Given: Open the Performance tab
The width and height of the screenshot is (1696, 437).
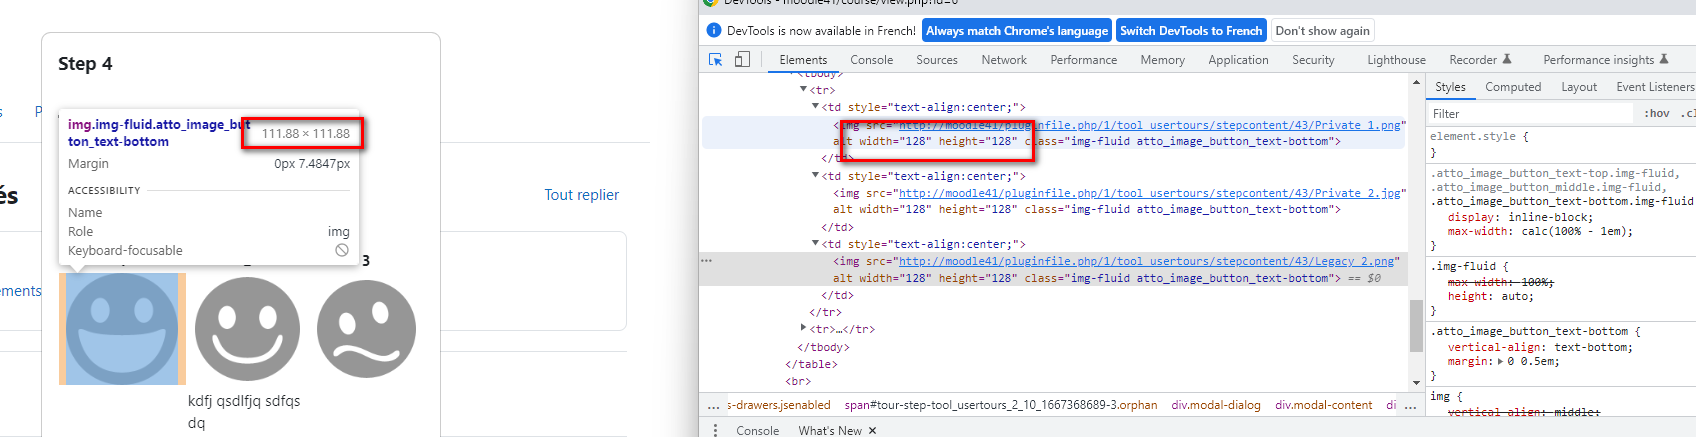Looking at the screenshot, I should [x=1083, y=60].
